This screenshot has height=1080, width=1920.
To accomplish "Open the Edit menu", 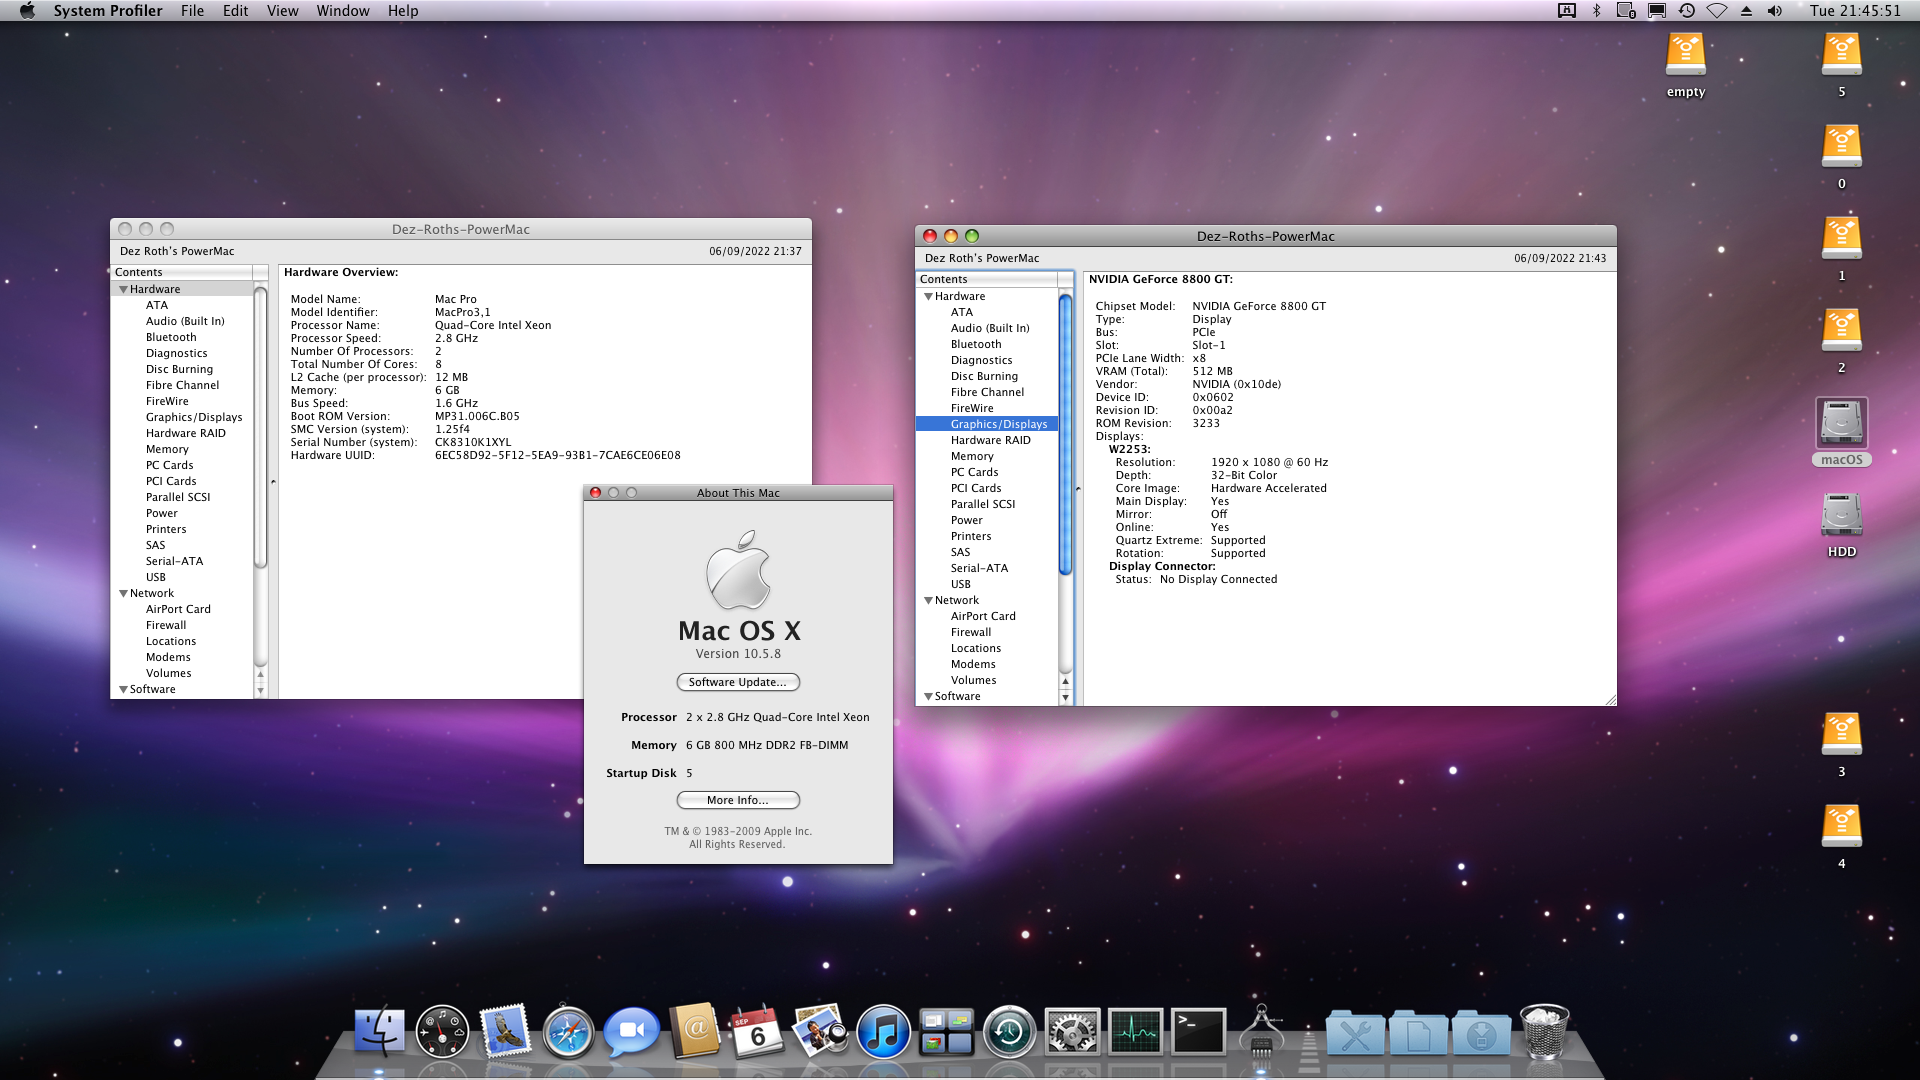I will (235, 11).
